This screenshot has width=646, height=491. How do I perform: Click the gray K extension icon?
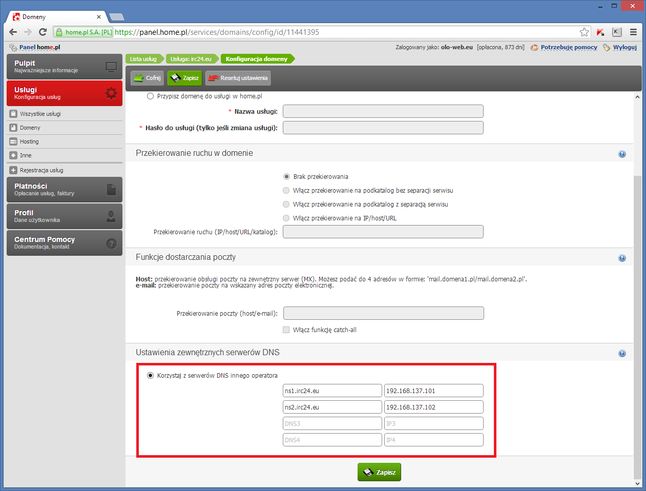(x=617, y=32)
